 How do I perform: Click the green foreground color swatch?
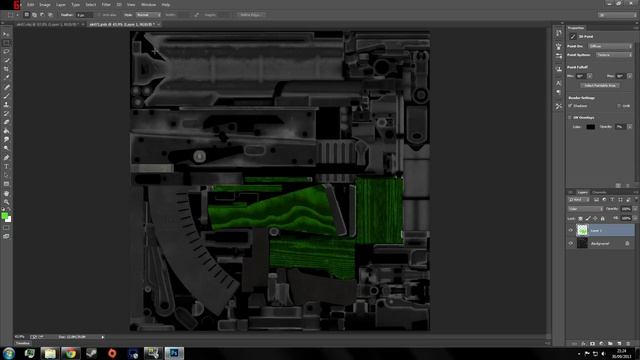pyautogui.click(x=4, y=216)
